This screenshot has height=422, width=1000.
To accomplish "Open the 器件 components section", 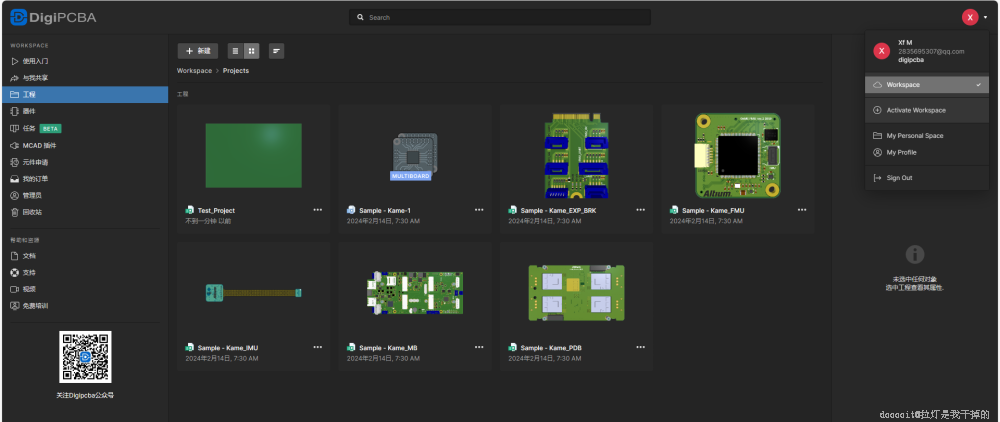I will pyautogui.click(x=29, y=111).
